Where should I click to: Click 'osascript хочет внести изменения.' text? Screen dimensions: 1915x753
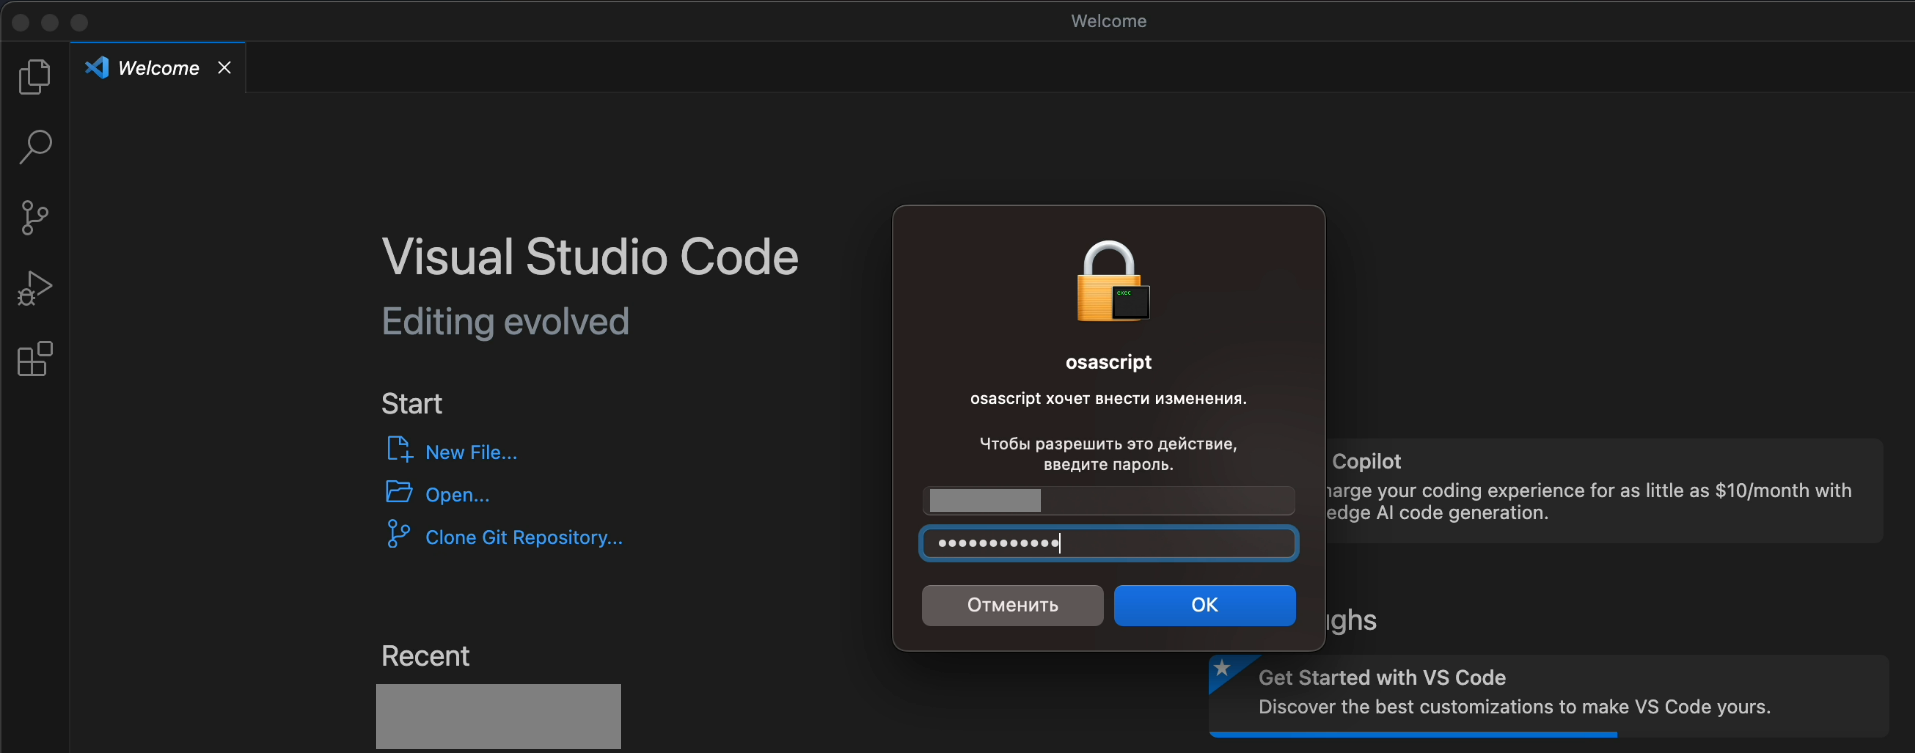[x=1108, y=398]
